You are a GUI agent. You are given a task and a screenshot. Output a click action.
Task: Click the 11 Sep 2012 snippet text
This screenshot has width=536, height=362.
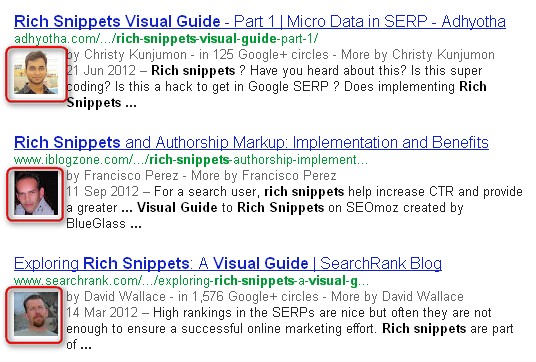tap(294, 207)
